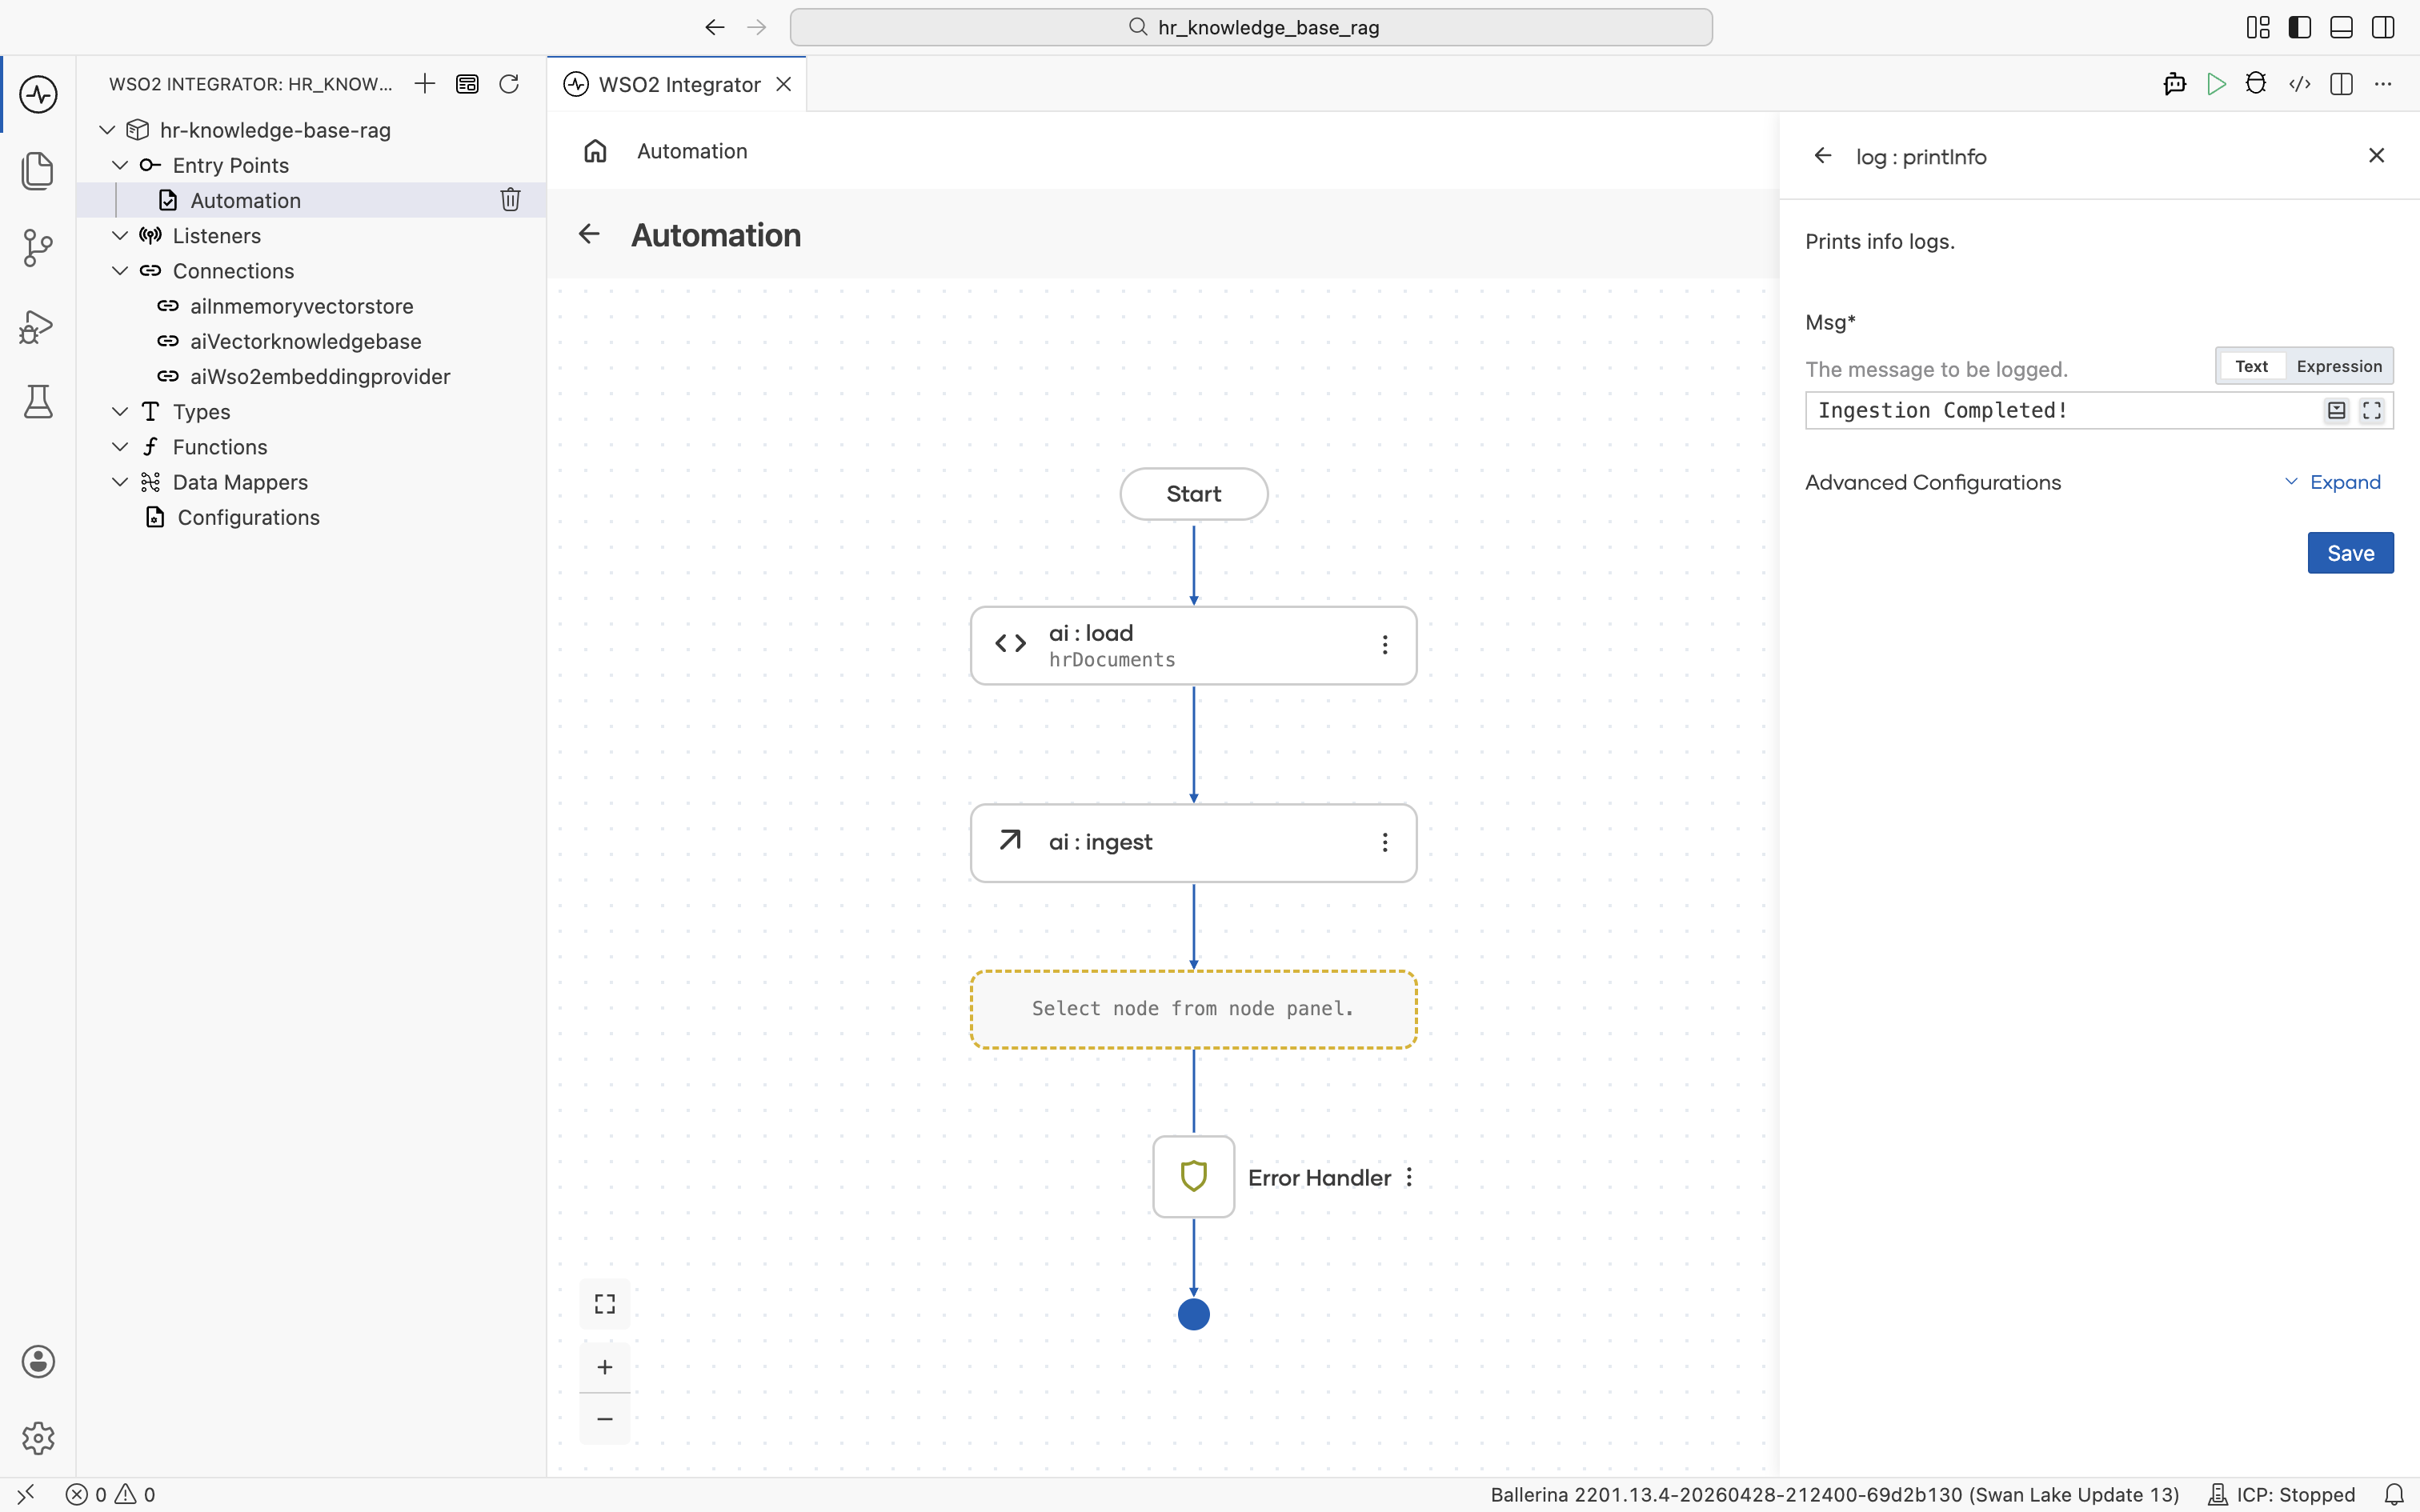Image resolution: width=2420 pixels, height=1512 pixels.
Task: Split the editor to the right
Action: tap(2341, 84)
